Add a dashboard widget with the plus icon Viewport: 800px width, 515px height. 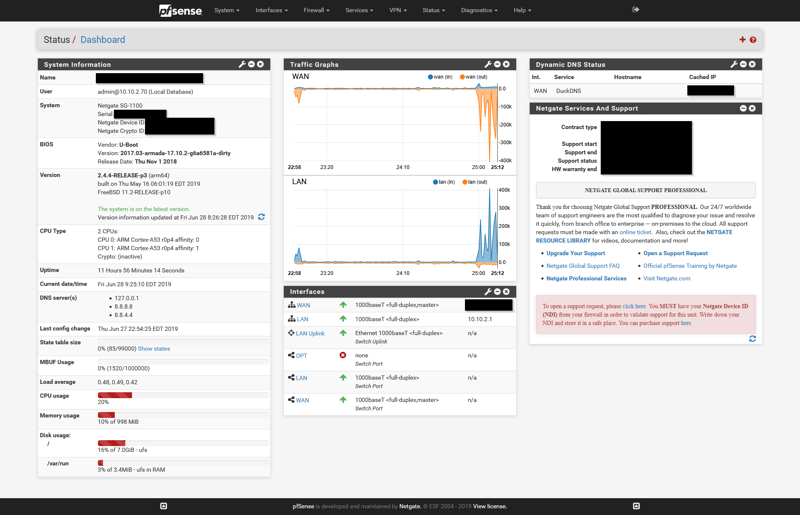coord(742,40)
